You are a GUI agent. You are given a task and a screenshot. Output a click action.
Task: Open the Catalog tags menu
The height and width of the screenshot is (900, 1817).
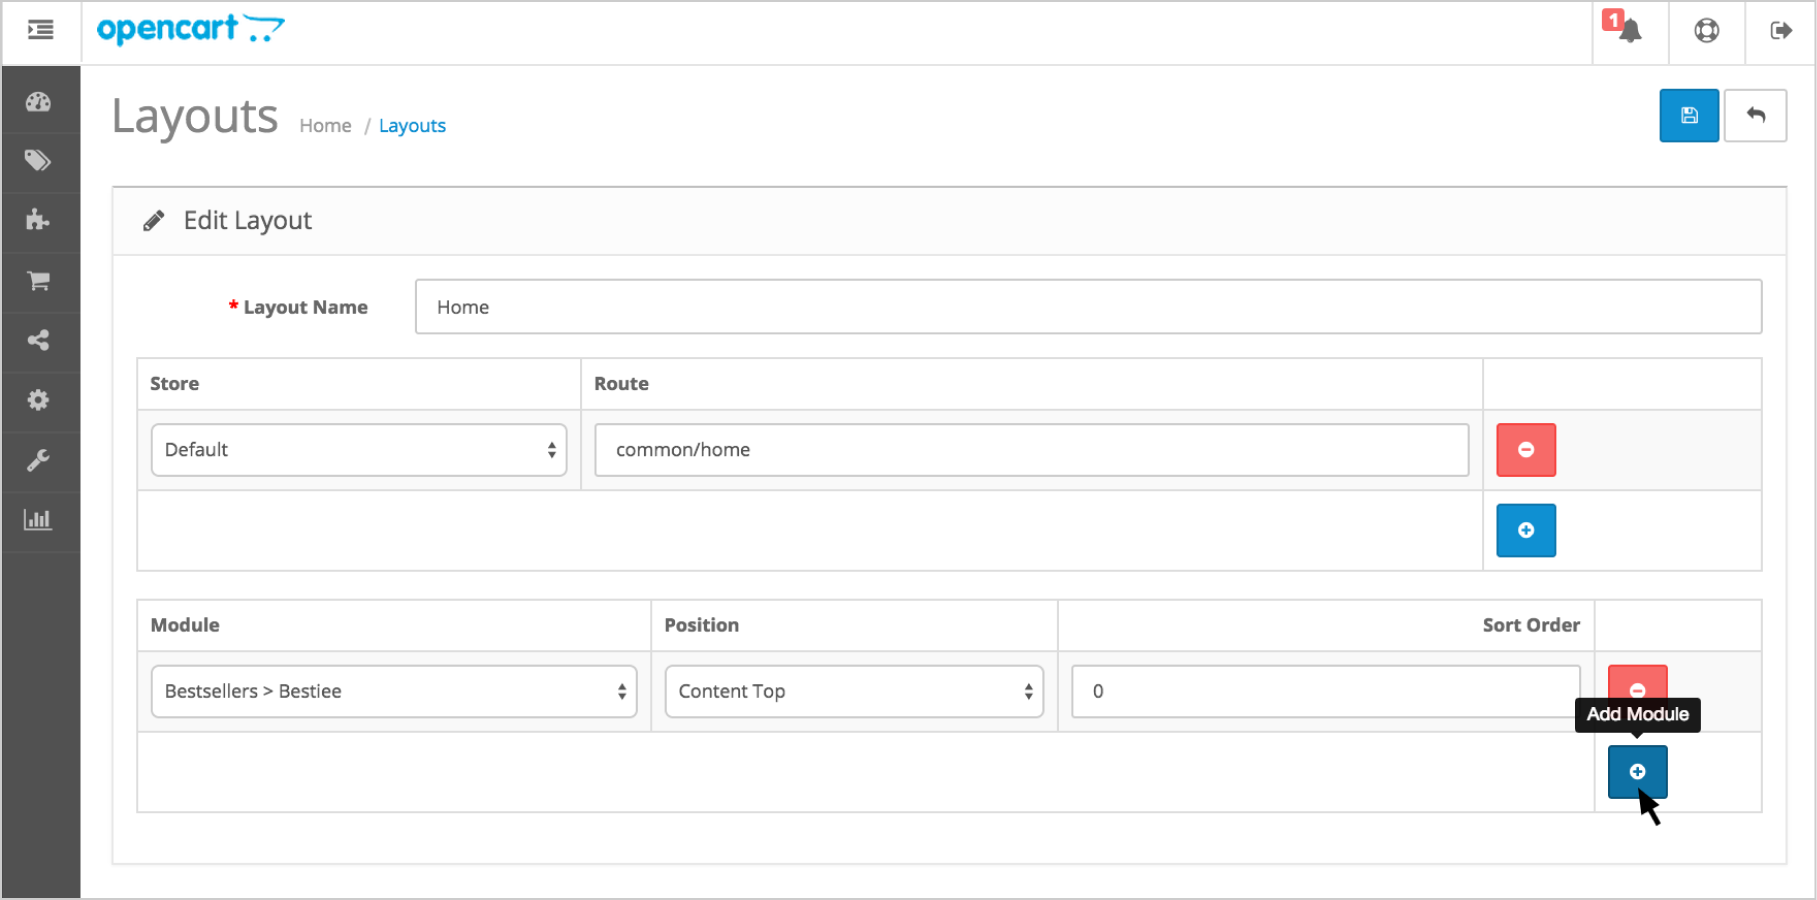[39, 161]
